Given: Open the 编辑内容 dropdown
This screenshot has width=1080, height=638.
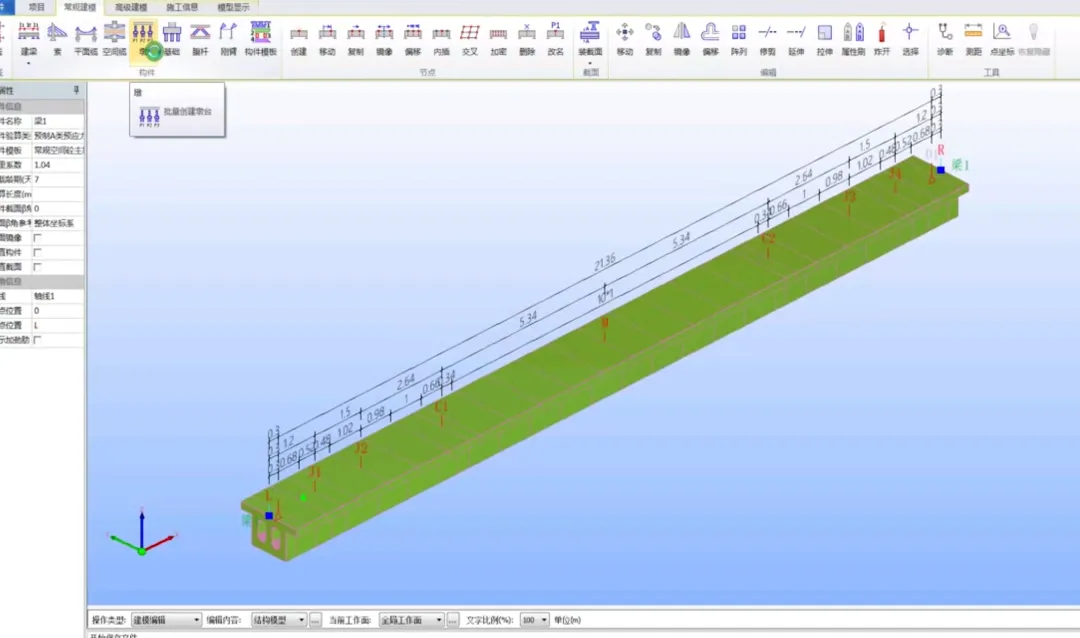Looking at the screenshot, I should [279, 620].
